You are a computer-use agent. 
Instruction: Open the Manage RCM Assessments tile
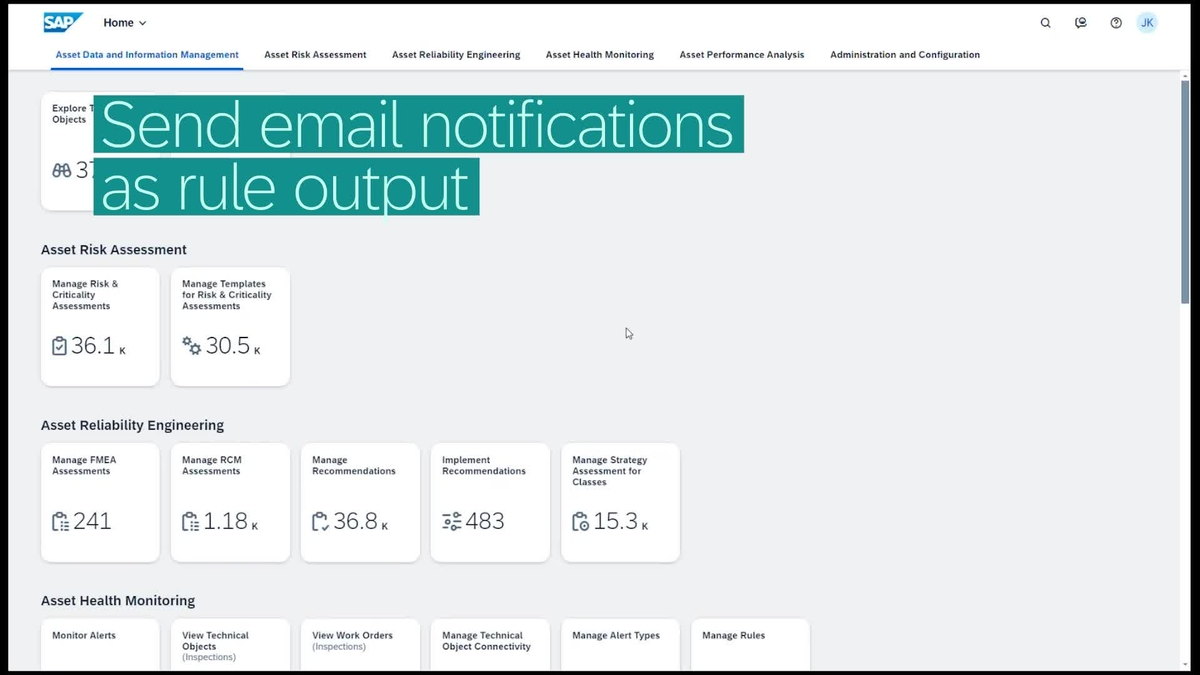click(x=230, y=502)
